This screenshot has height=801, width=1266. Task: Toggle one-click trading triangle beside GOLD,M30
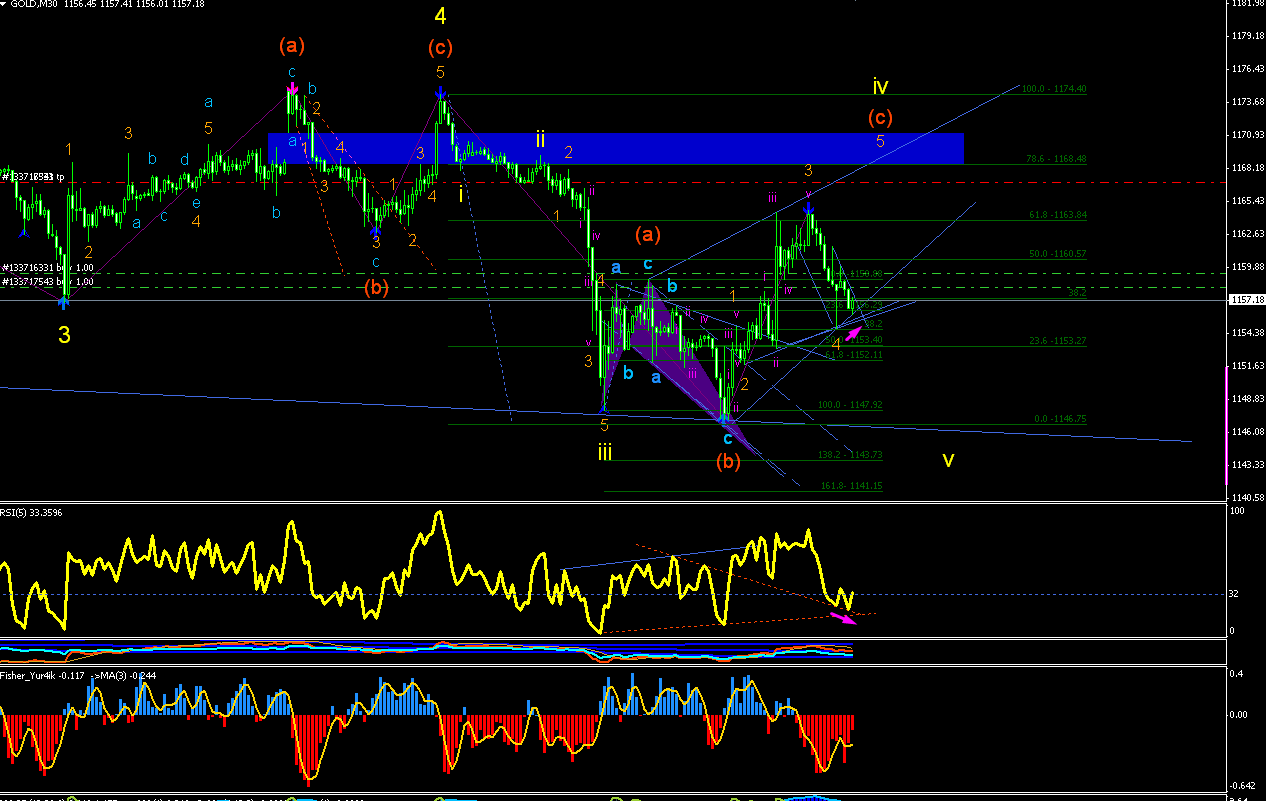4,5
